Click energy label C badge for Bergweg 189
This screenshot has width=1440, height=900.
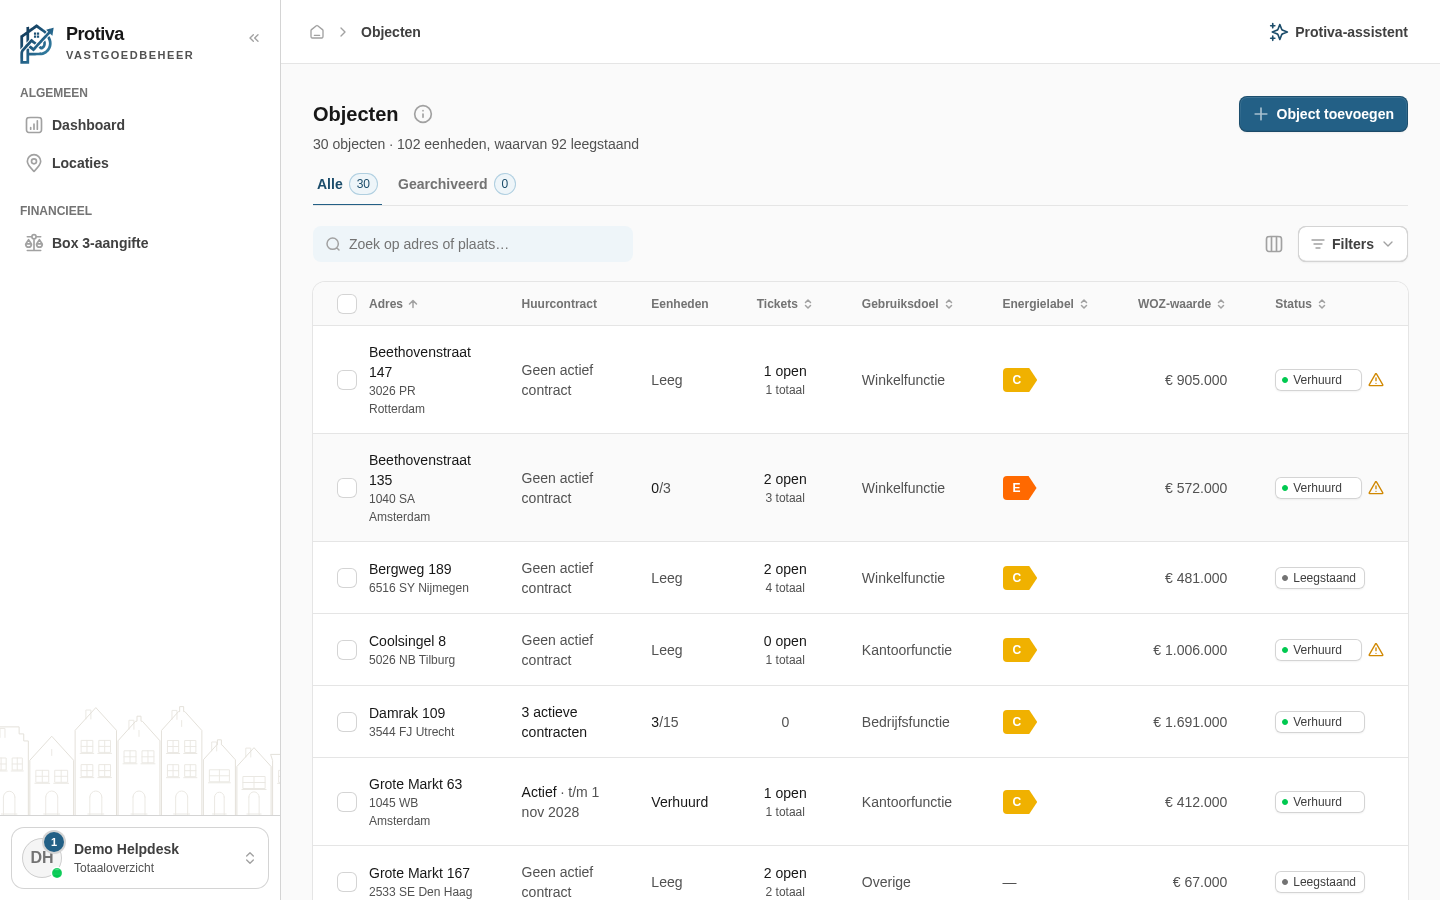tap(1019, 578)
